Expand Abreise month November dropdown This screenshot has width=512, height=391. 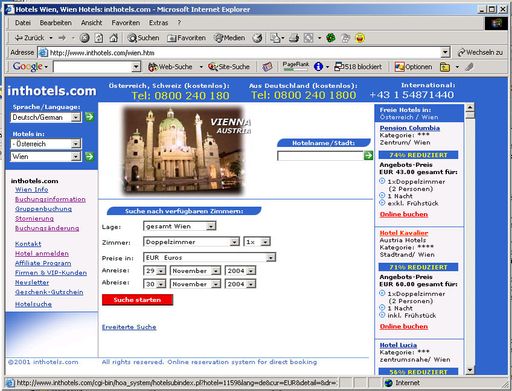click(216, 284)
